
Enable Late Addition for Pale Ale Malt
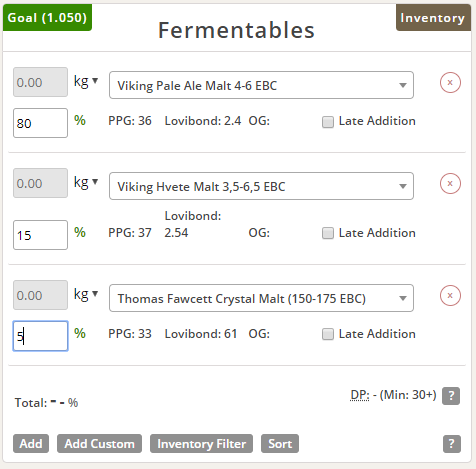coord(328,122)
